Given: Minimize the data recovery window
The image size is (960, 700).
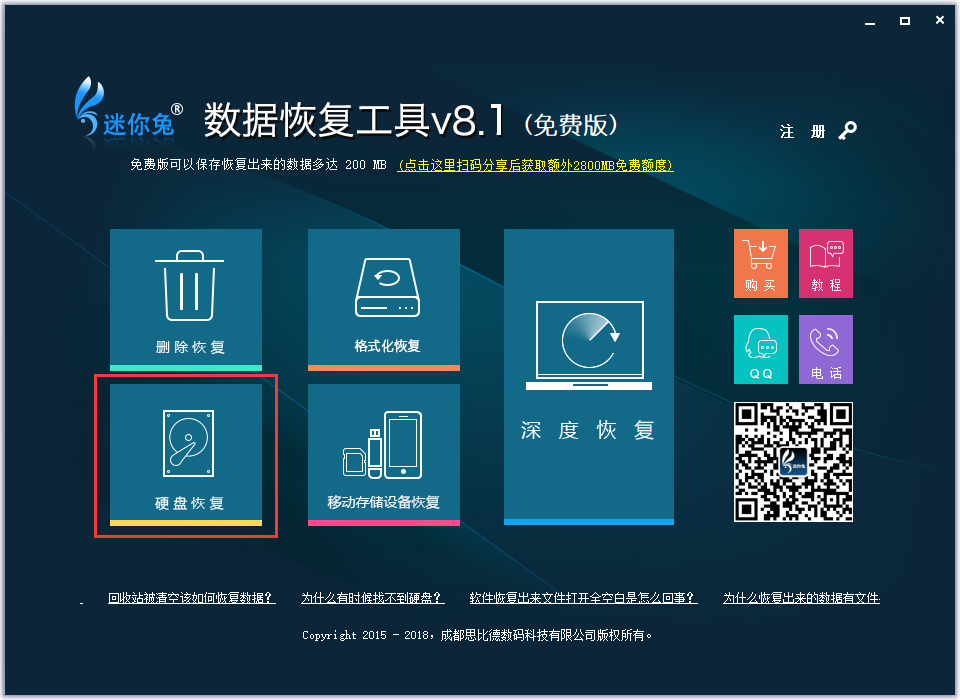Looking at the screenshot, I should pos(870,21).
